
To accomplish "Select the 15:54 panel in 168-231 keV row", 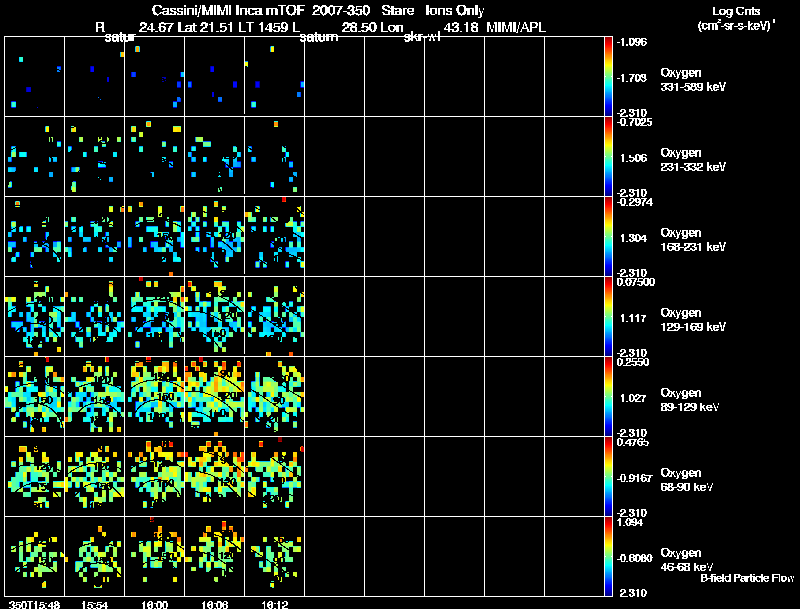I will tap(94, 236).
